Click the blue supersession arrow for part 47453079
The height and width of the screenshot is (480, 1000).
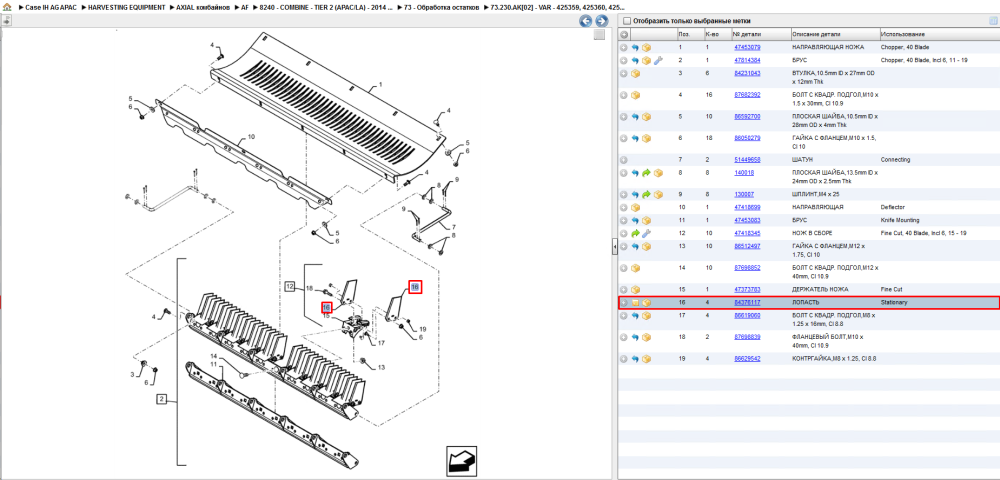[x=635, y=48]
